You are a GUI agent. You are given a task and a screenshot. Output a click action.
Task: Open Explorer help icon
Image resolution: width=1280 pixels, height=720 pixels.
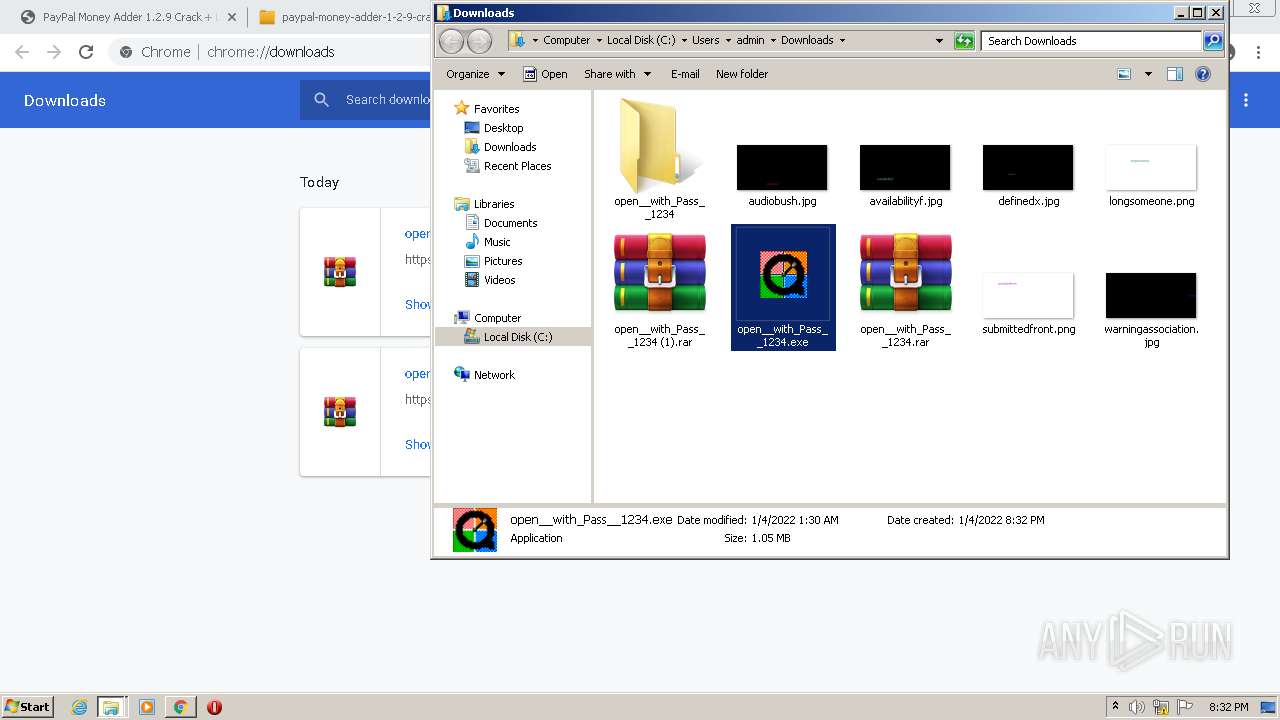pyautogui.click(x=1203, y=74)
